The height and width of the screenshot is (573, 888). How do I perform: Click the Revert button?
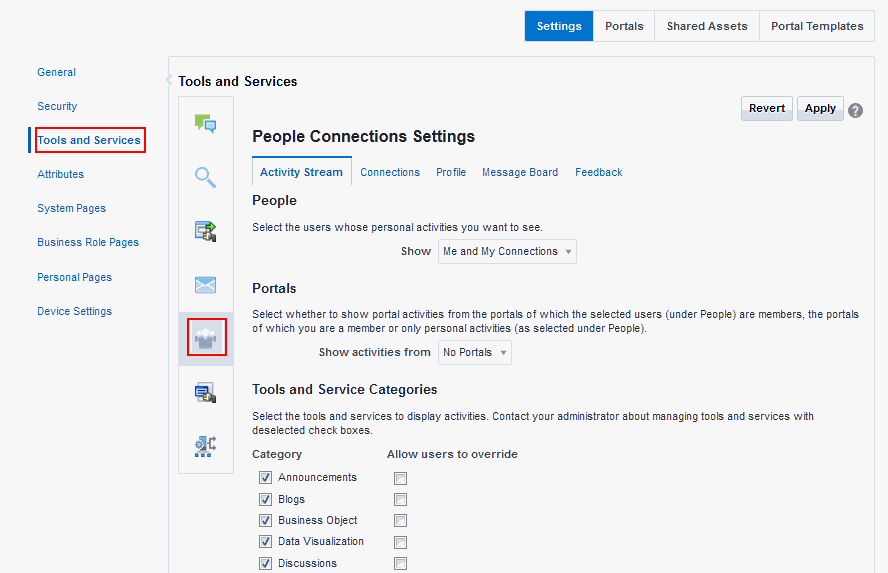pyautogui.click(x=767, y=108)
